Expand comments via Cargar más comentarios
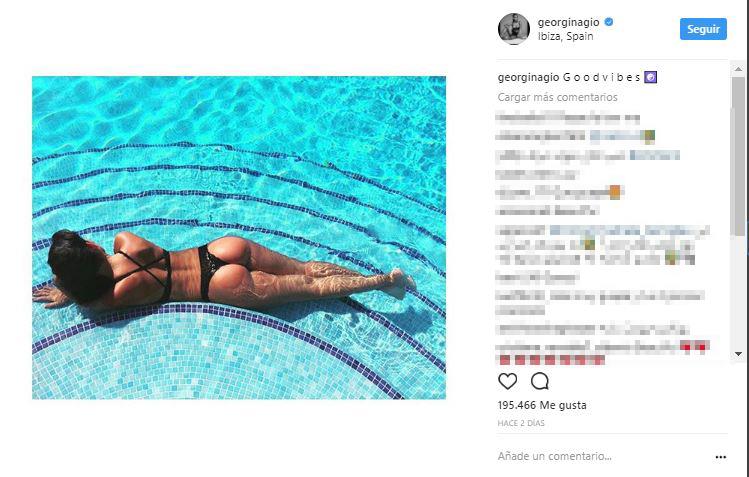This screenshot has height=477, width=749. (x=557, y=97)
